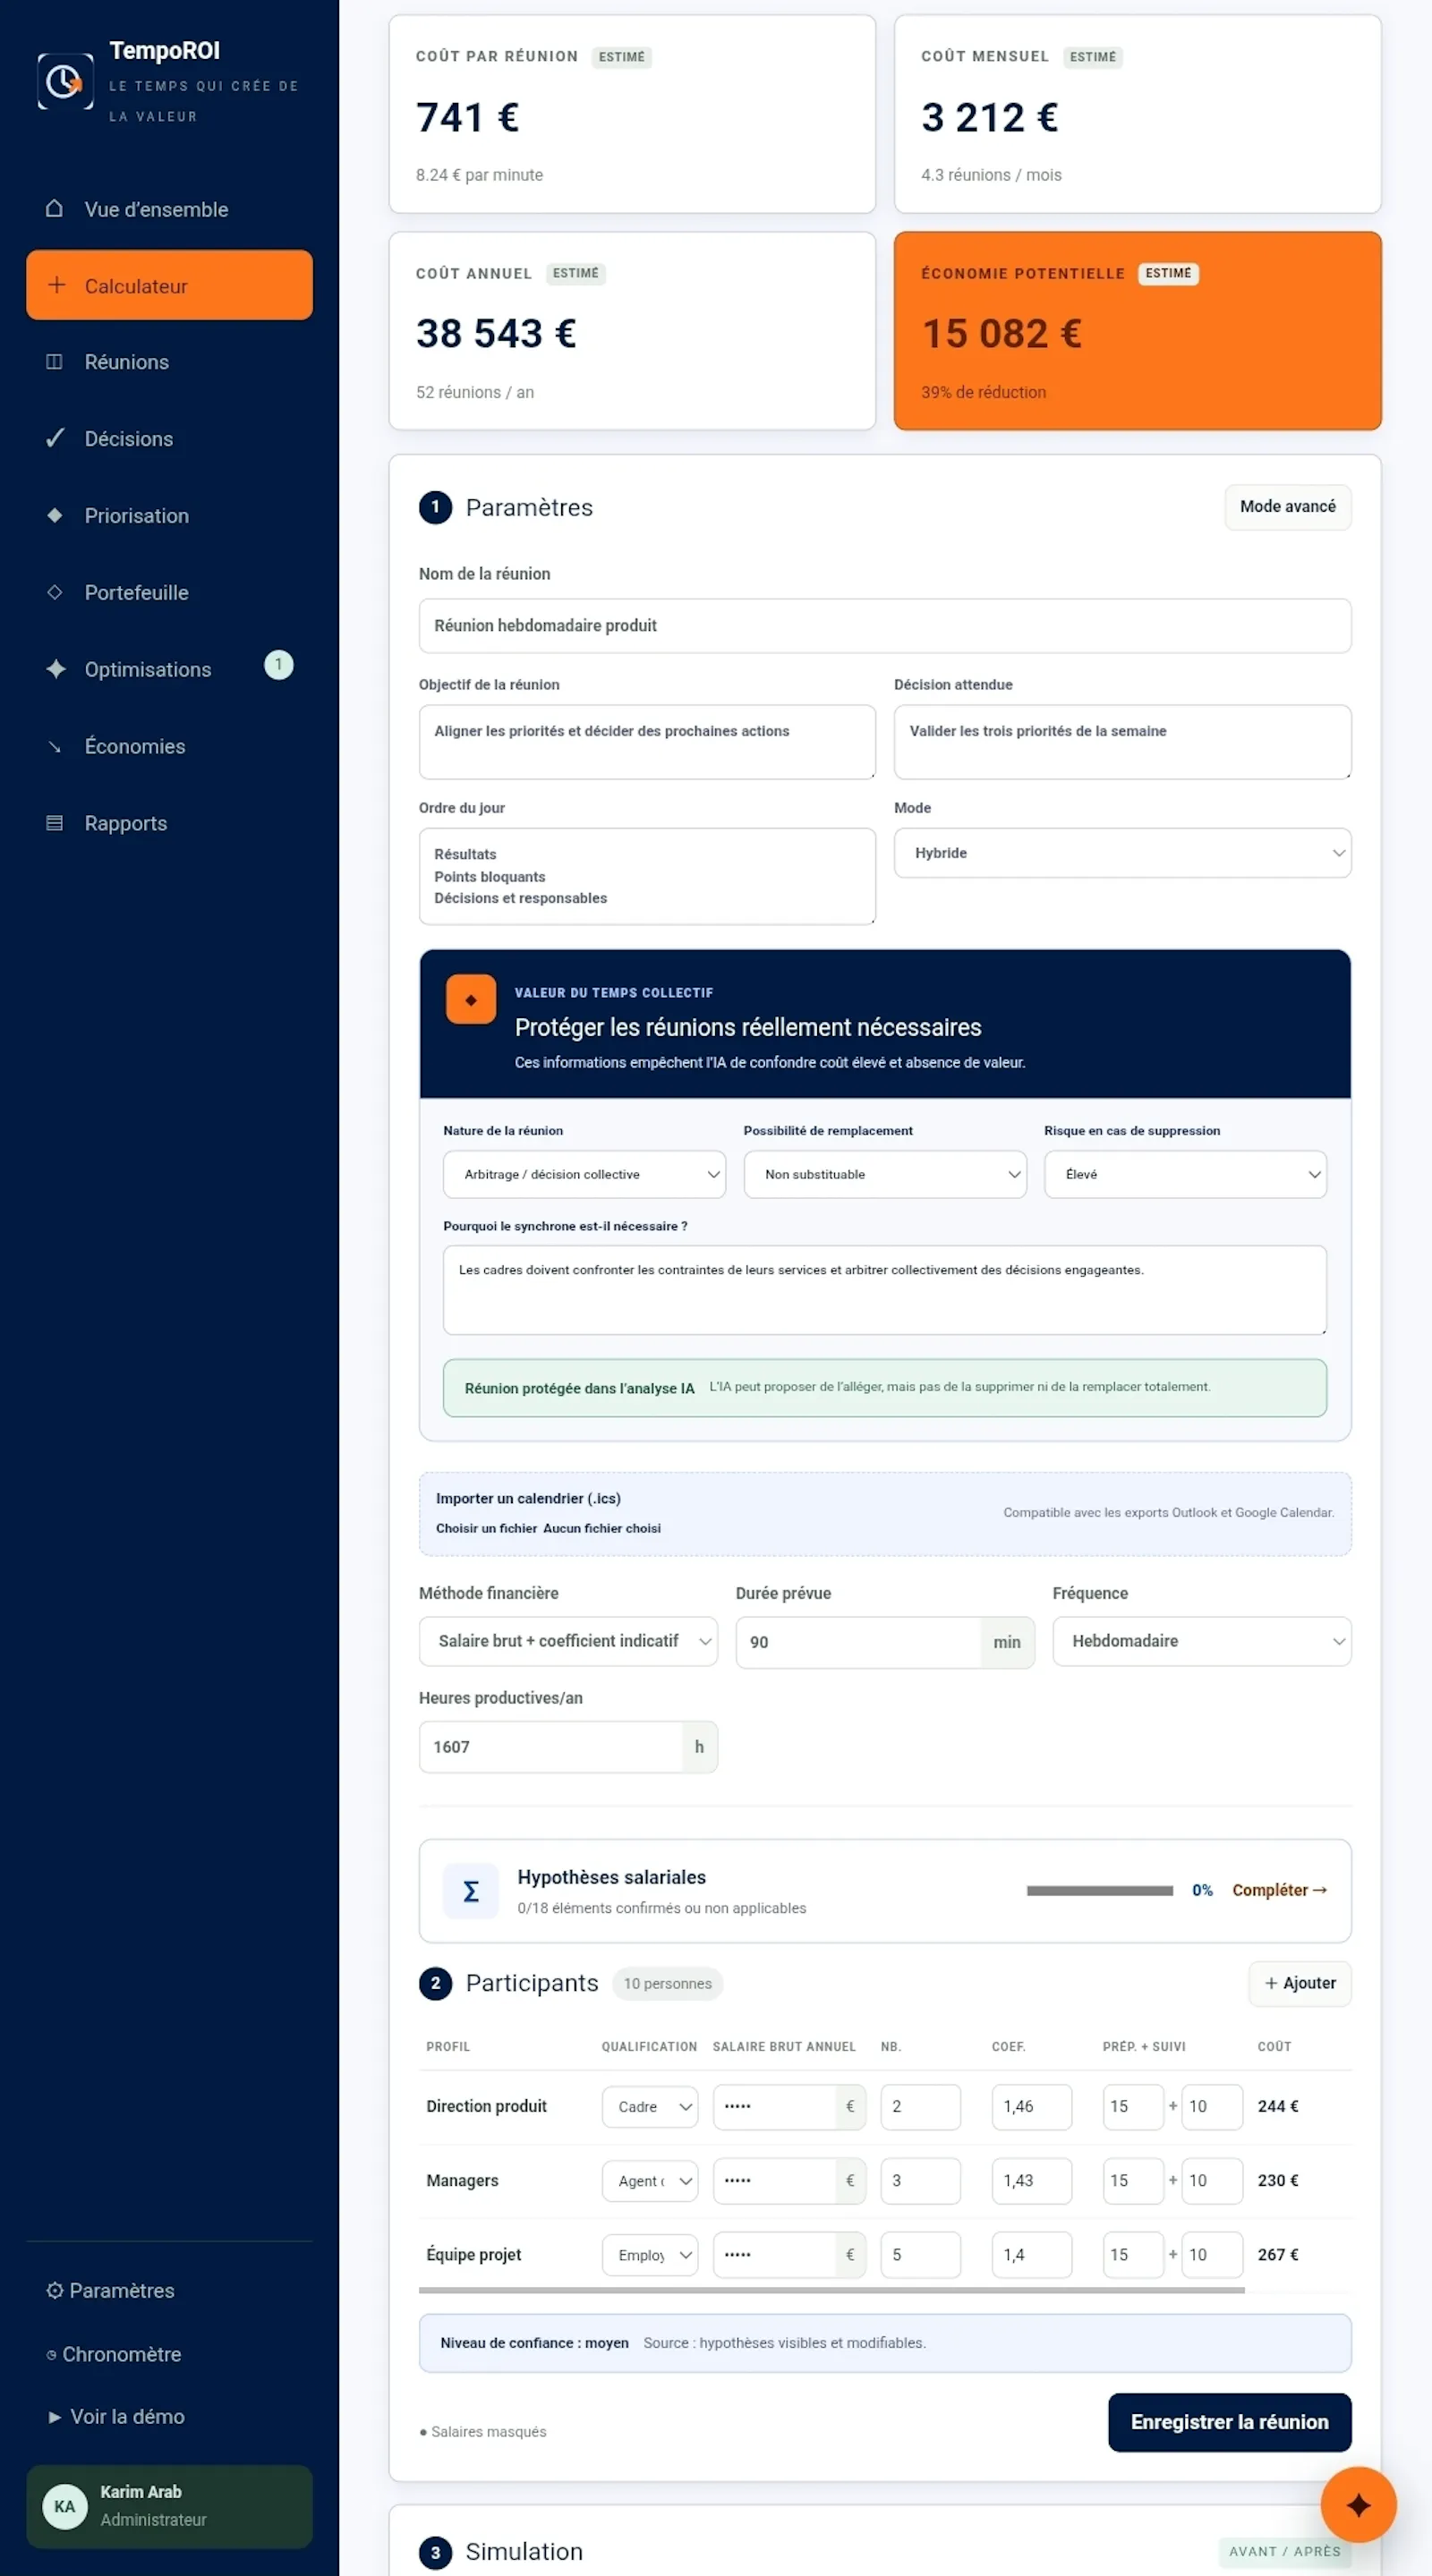This screenshot has height=2576, width=1432.
Task: Click the orange Valeur du temps collectif icon
Action: coord(471,999)
